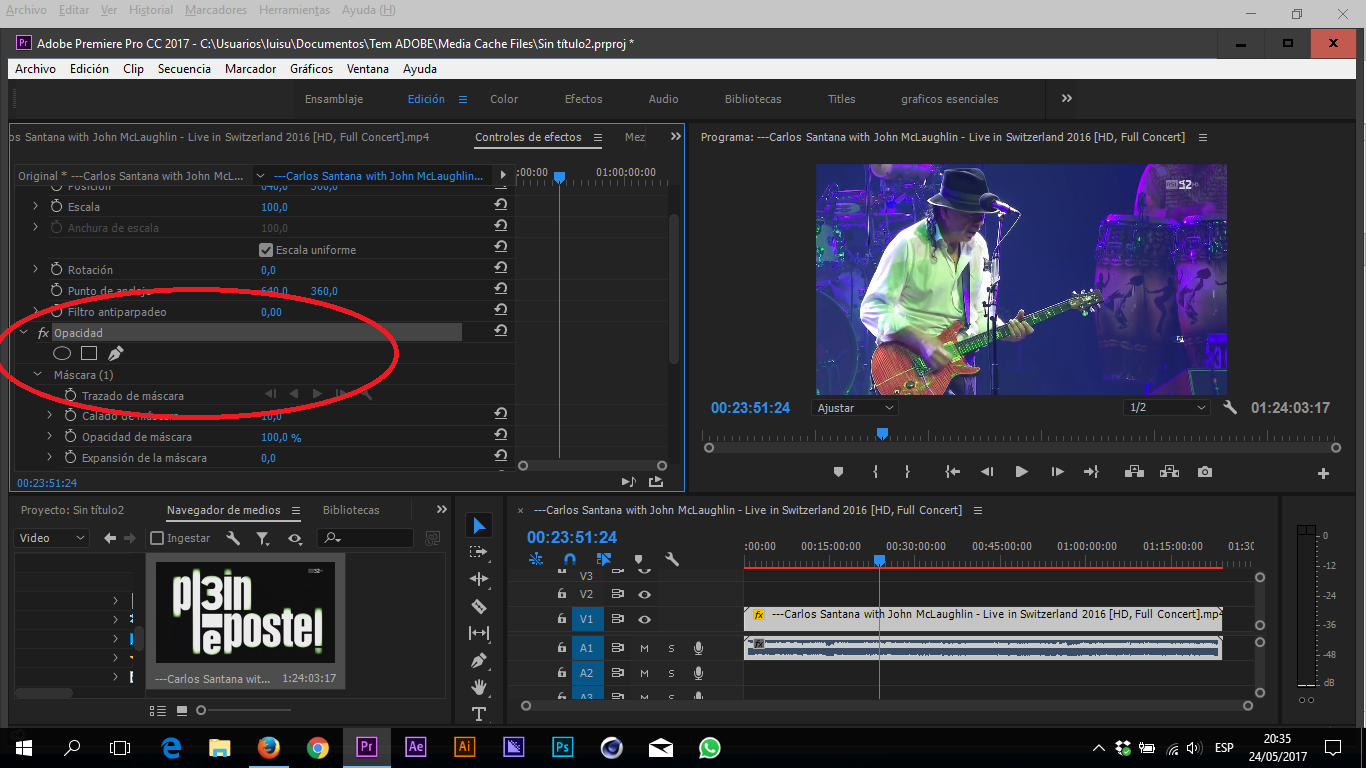Enable the Ingestar checkbox
The height and width of the screenshot is (768, 1366).
(x=157, y=538)
